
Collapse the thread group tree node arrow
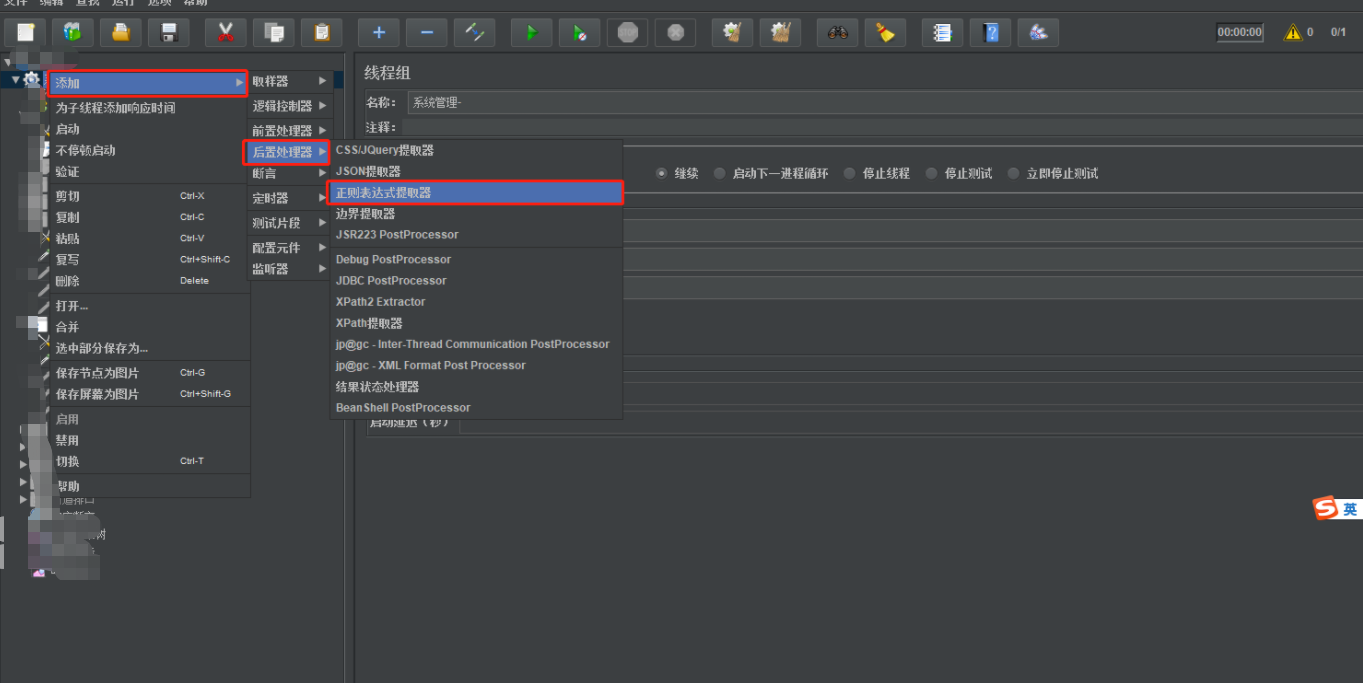[x=15, y=79]
